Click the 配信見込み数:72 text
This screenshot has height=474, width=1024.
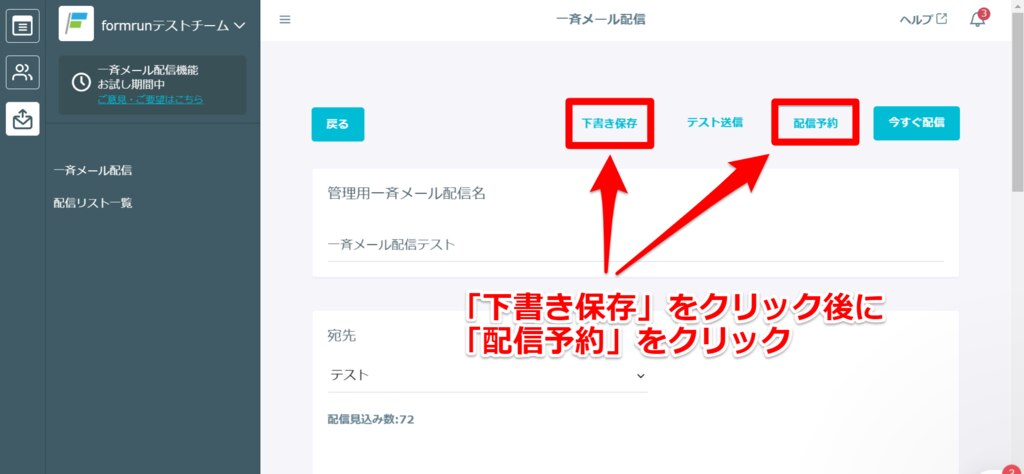(370, 419)
